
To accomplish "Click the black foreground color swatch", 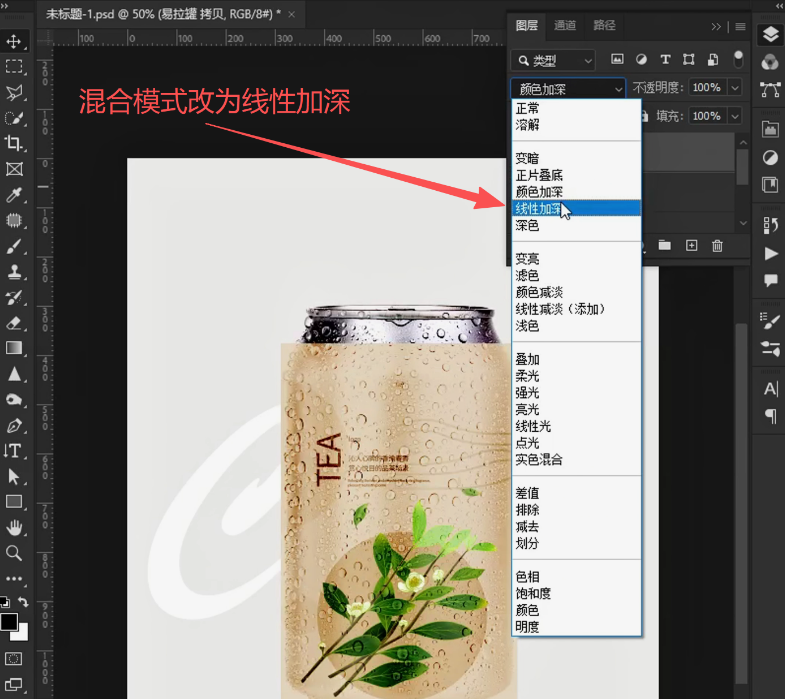I will (8, 621).
